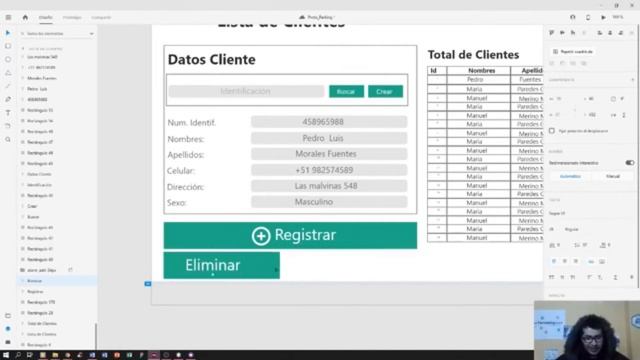Select the Line tool
The height and width of the screenshot is (360, 640).
click(8, 86)
